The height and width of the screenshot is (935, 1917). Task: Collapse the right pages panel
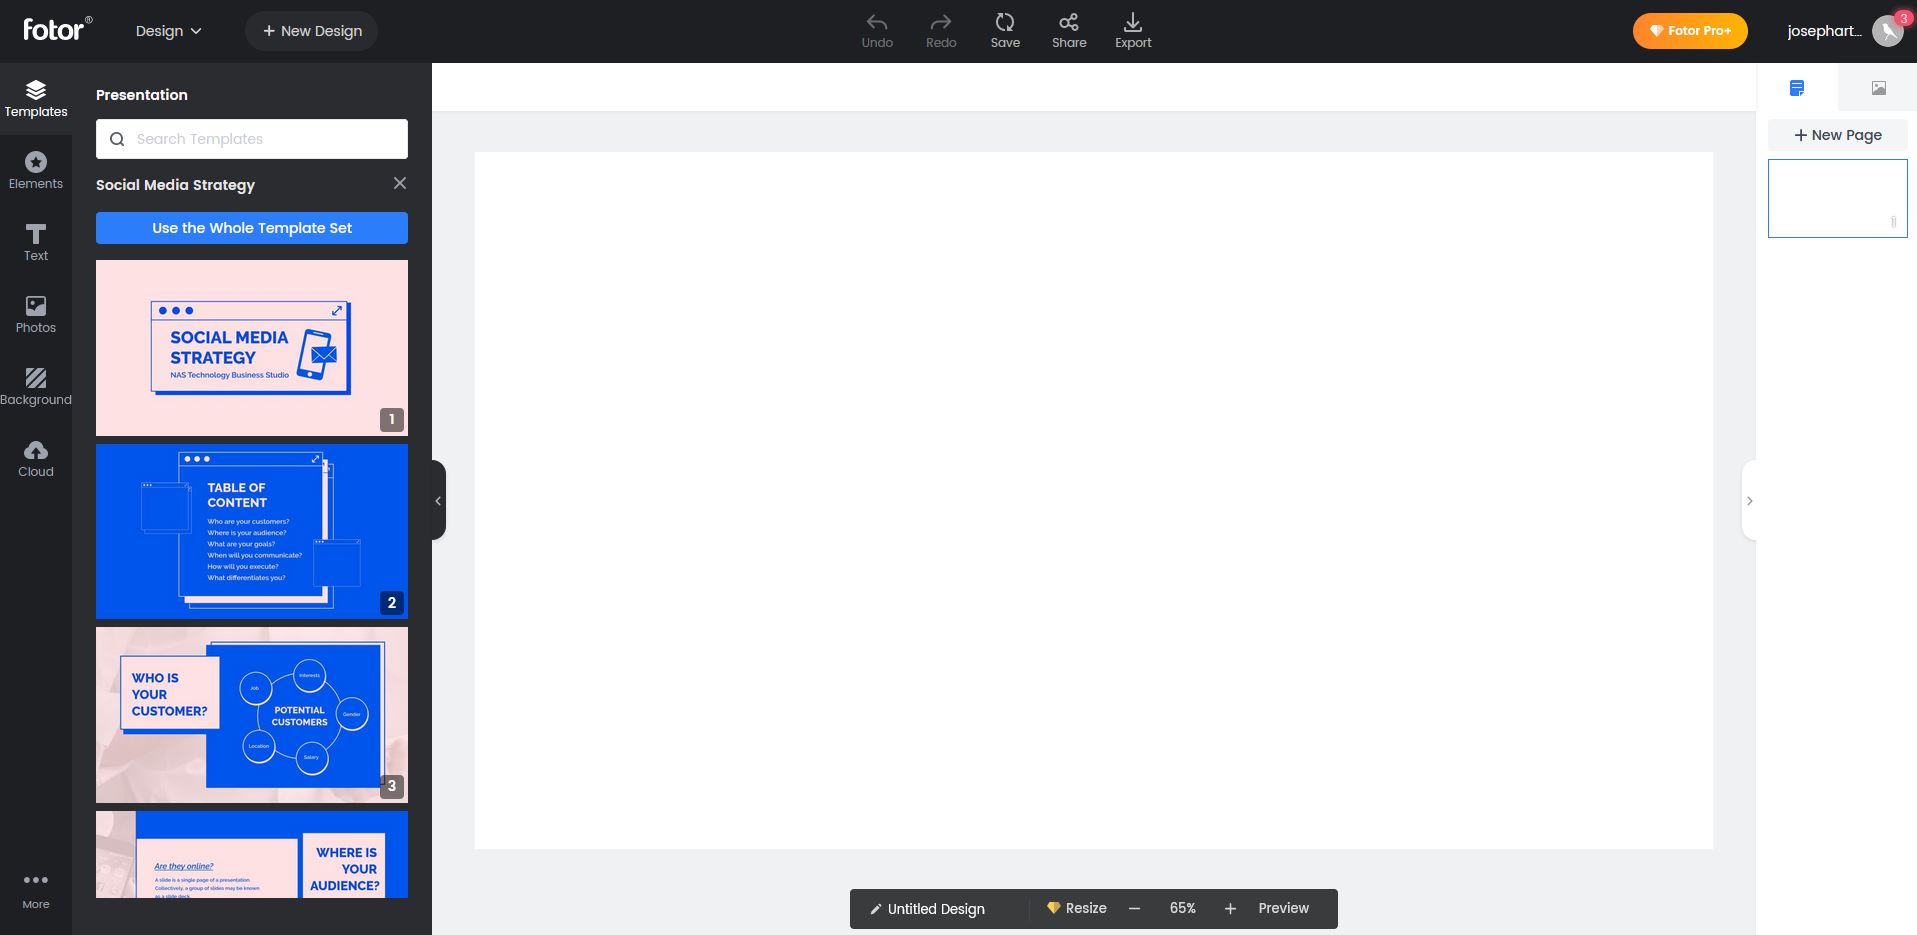click(1749, 501)
